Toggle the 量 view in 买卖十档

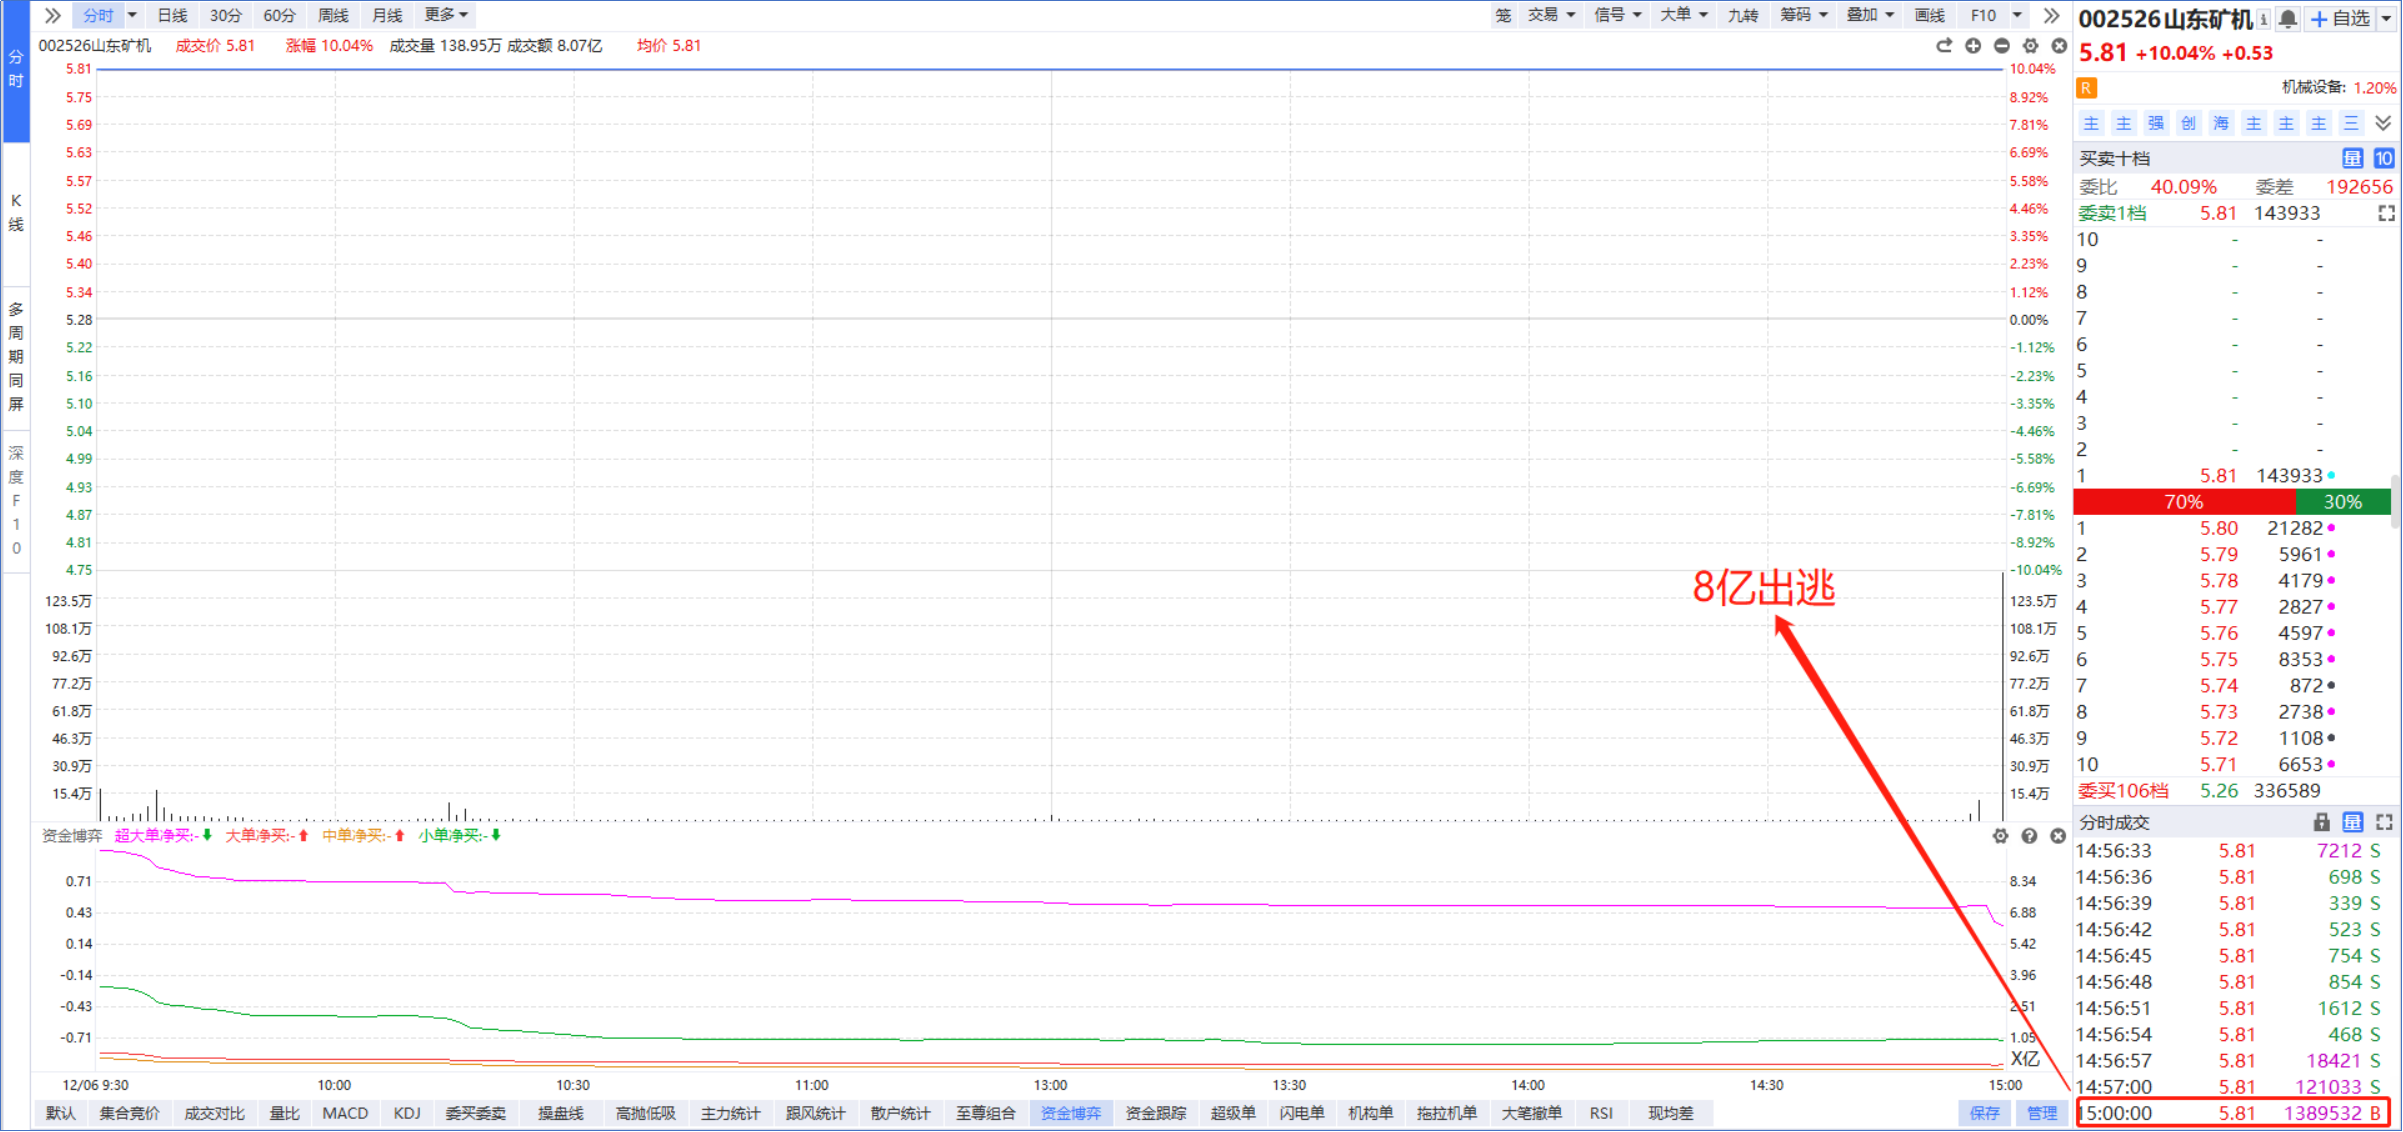click(2352, 158)
